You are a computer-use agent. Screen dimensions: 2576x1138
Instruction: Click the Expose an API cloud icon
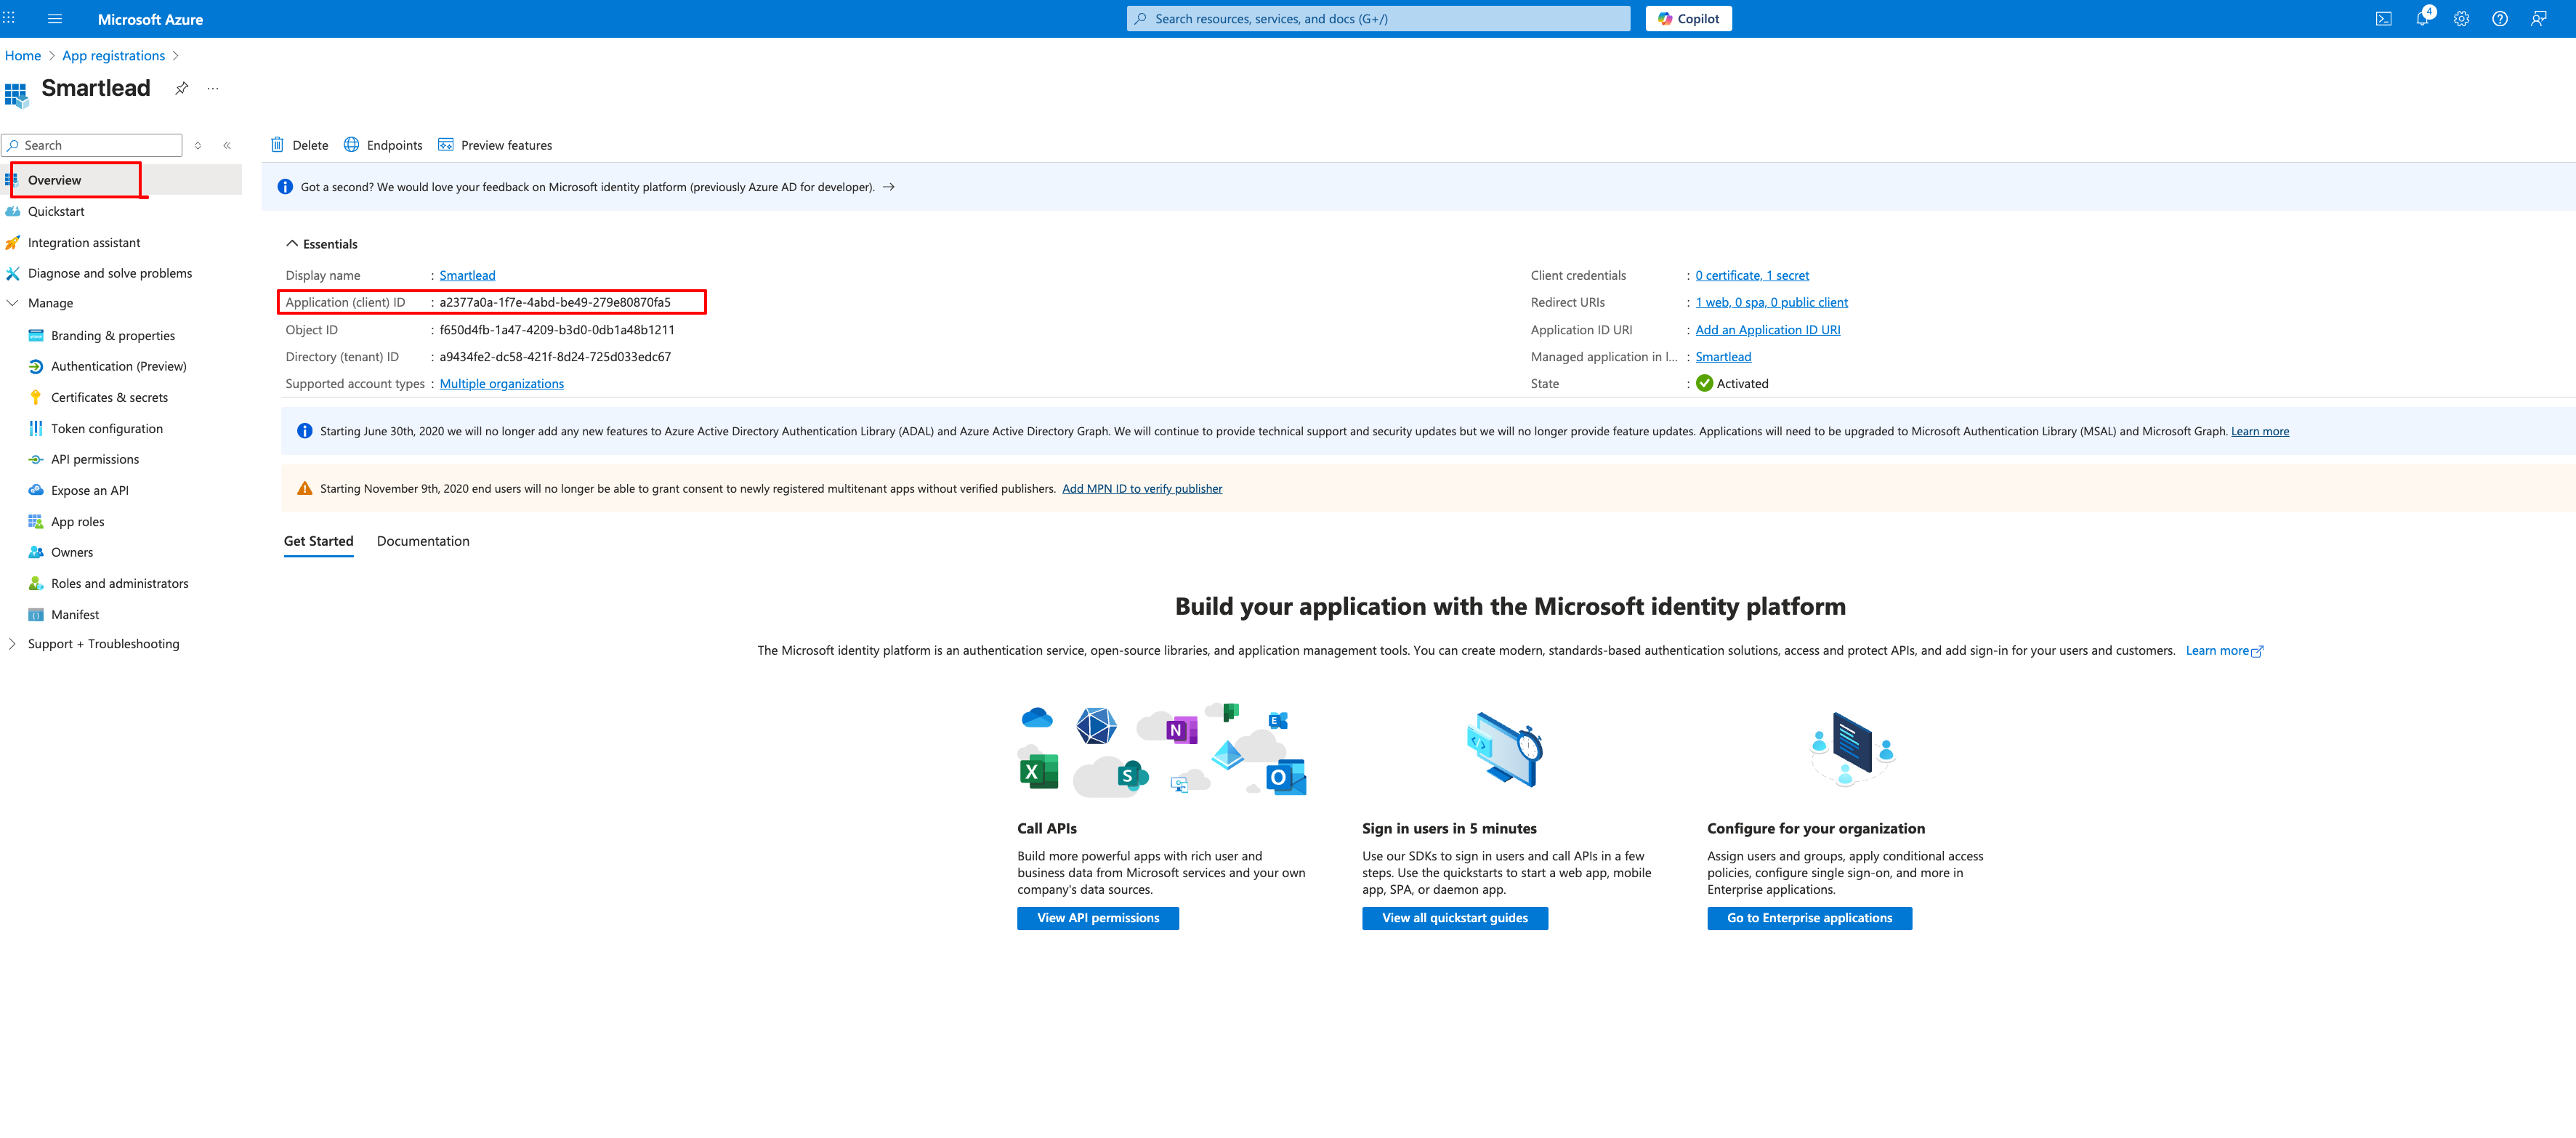(x=36, y=491)
